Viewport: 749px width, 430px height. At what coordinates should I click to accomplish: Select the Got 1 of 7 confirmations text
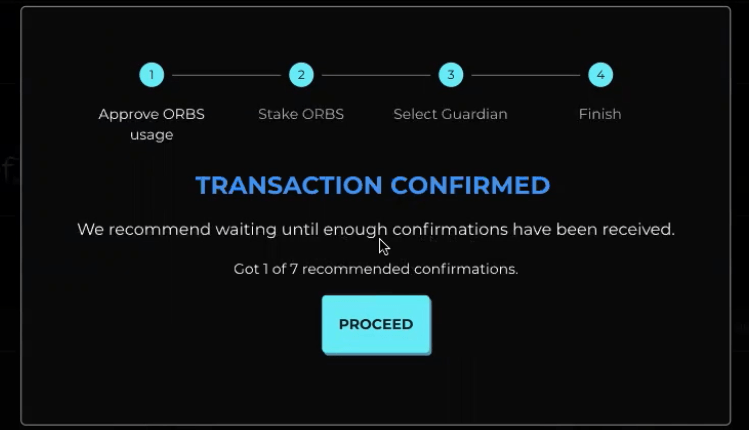[376, 269]
